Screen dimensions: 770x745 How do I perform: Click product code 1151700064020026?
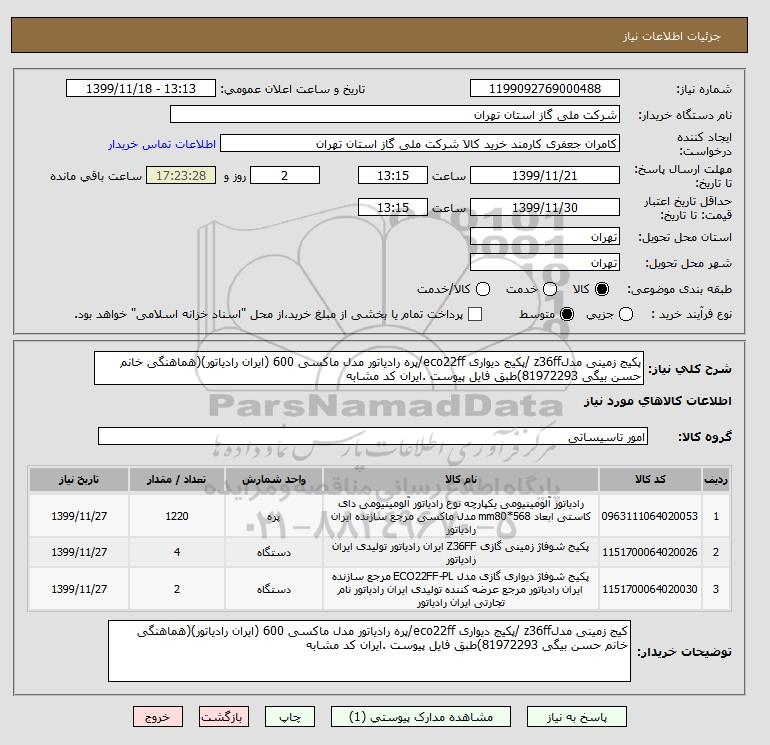coord(650,552)
